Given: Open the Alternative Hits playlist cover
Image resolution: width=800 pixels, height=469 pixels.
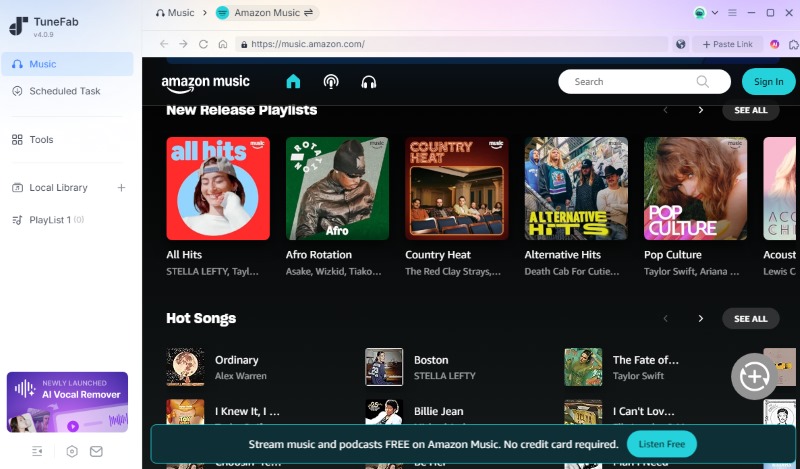Looking at the screenshot, I should tap(576, 188).
